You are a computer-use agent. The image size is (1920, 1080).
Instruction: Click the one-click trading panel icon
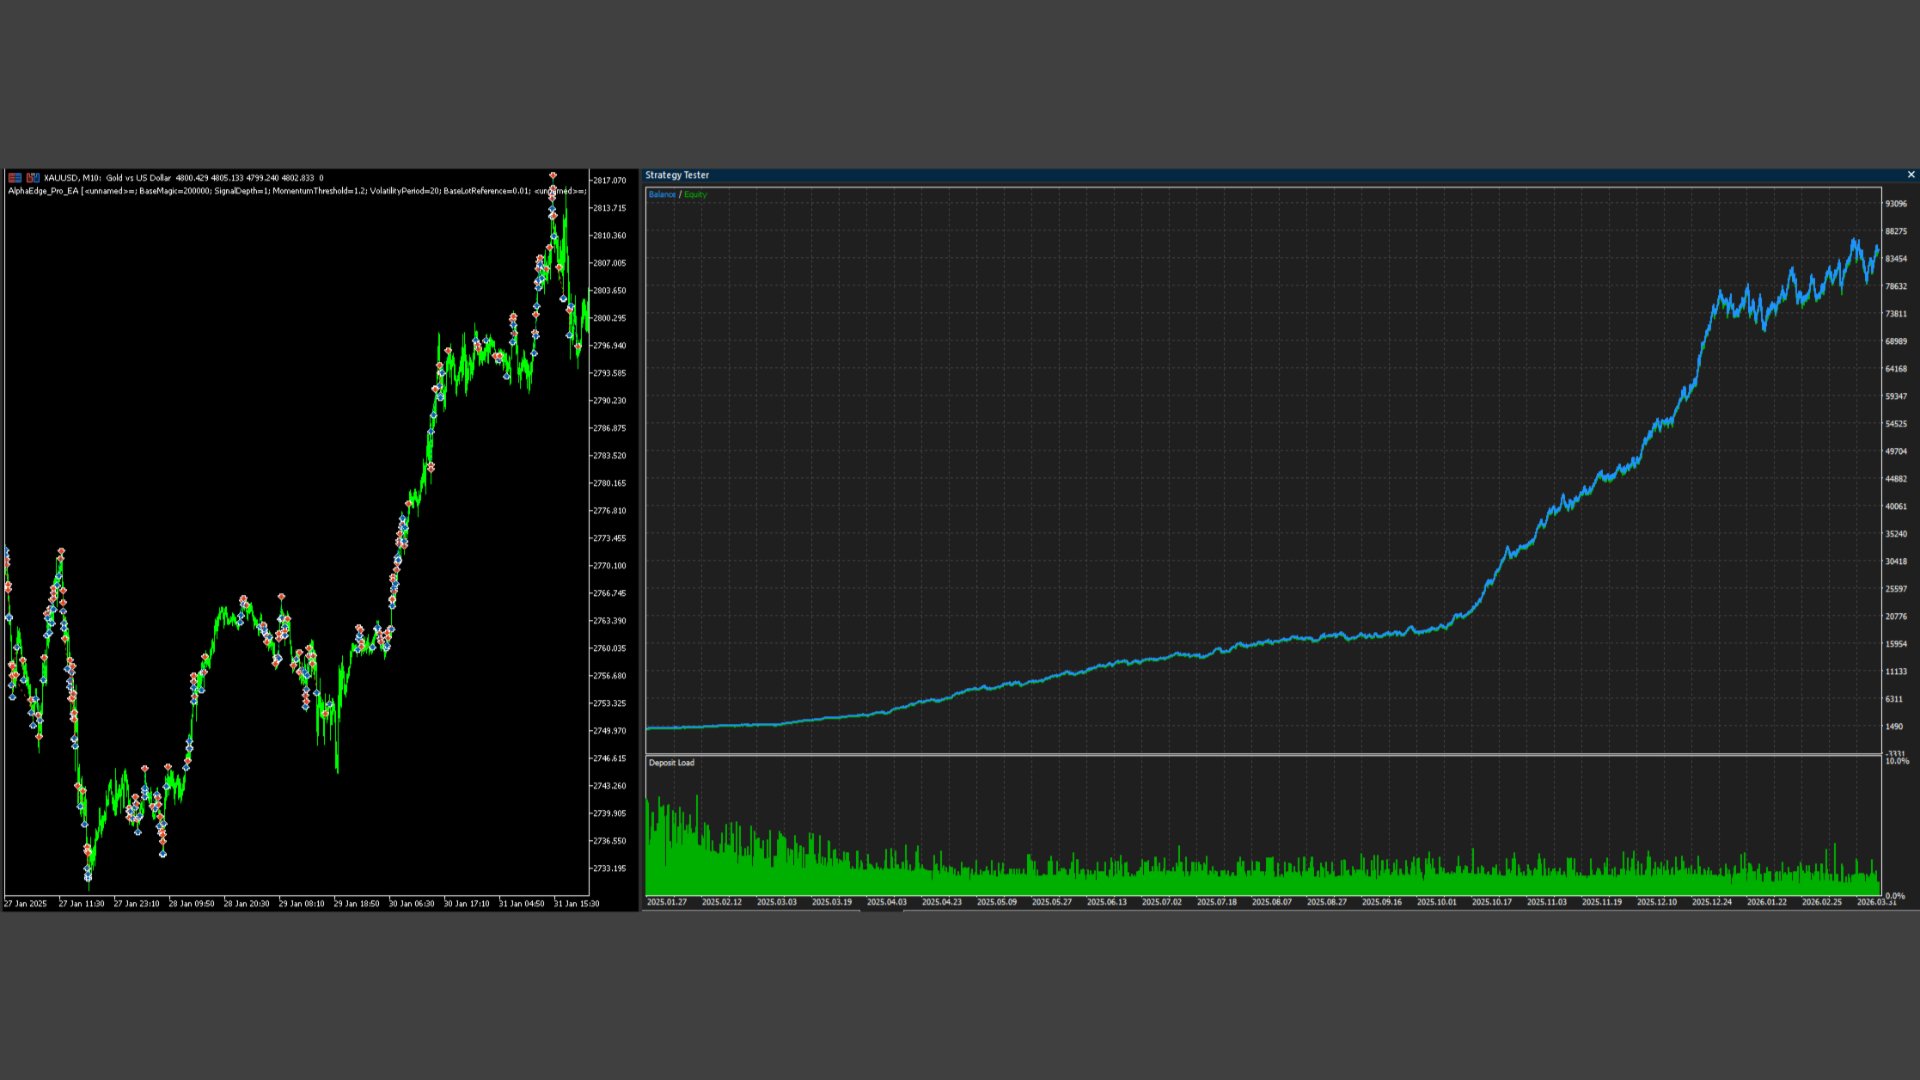[33, 178]
